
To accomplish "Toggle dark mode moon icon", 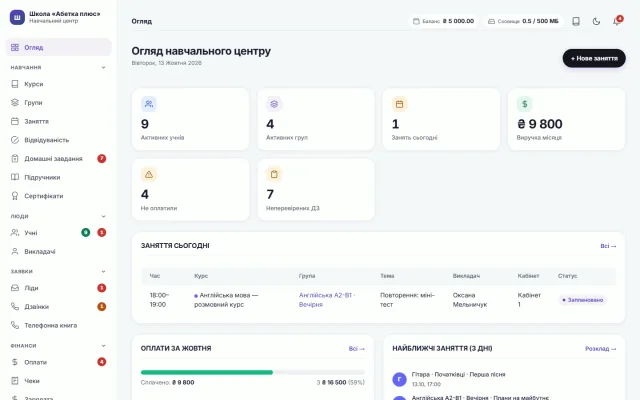I will (596, 21).
